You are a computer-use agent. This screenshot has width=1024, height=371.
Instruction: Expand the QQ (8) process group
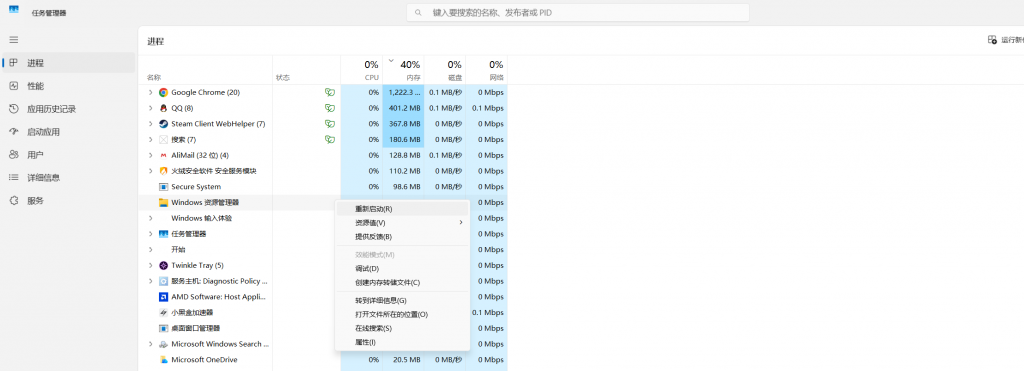(150, 108)
